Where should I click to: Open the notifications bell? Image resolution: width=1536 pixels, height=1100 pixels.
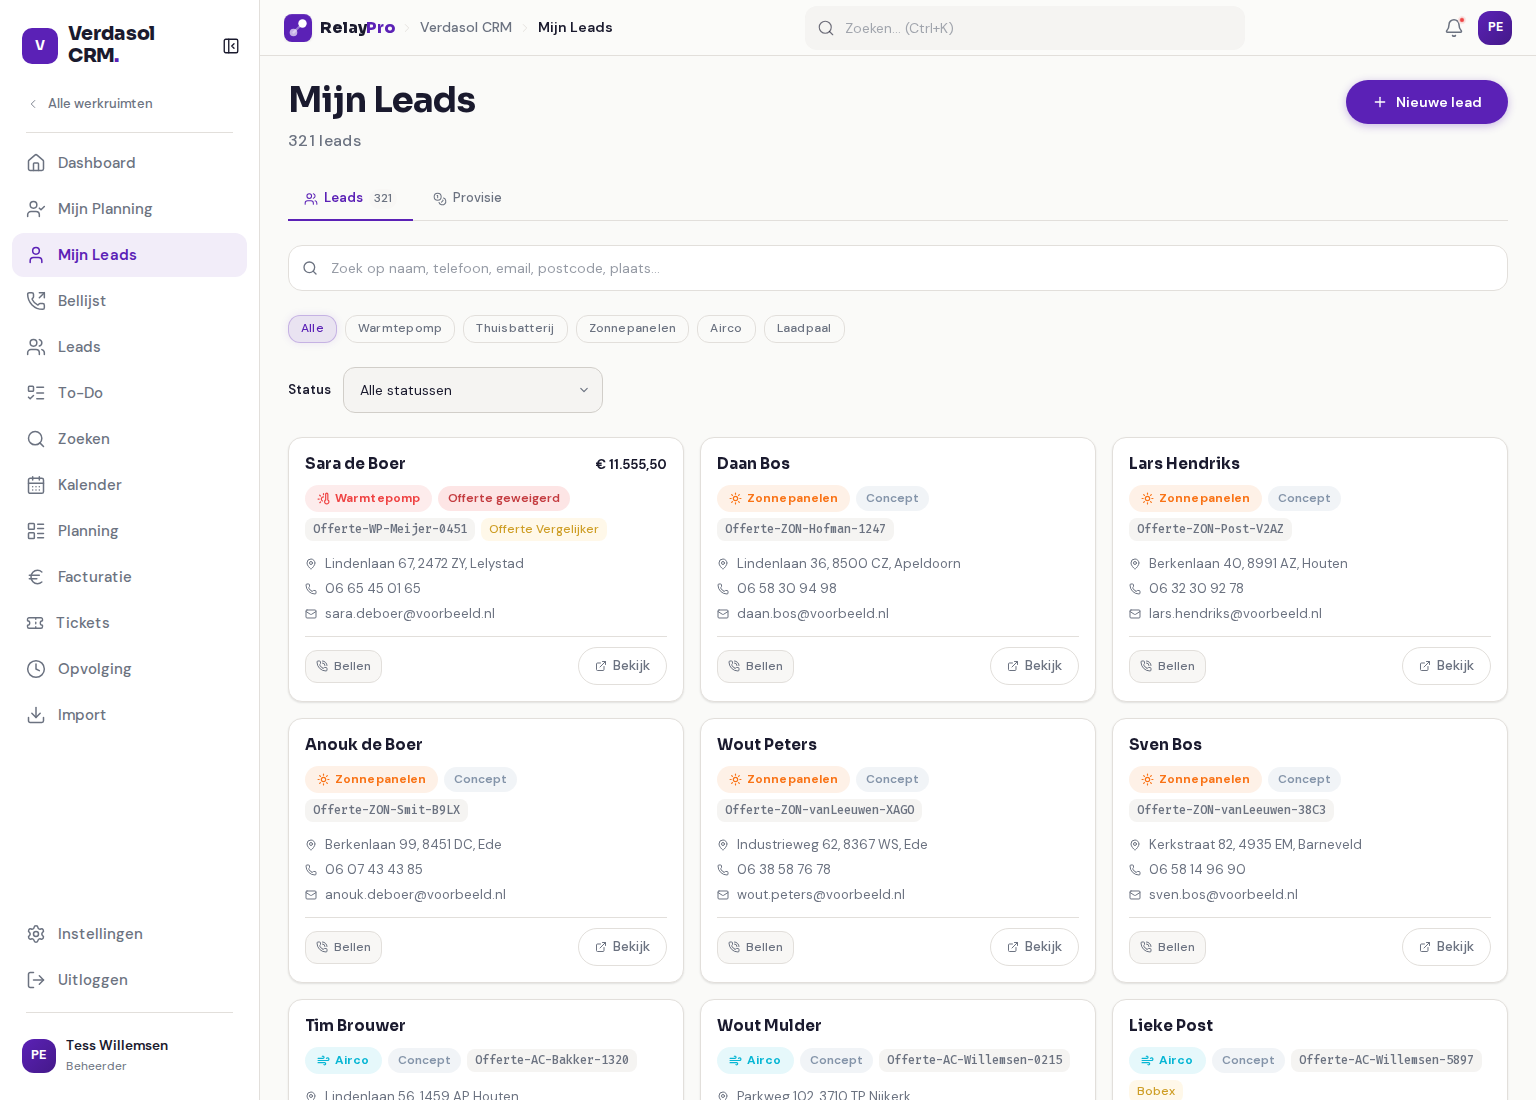click(1454, 28)
